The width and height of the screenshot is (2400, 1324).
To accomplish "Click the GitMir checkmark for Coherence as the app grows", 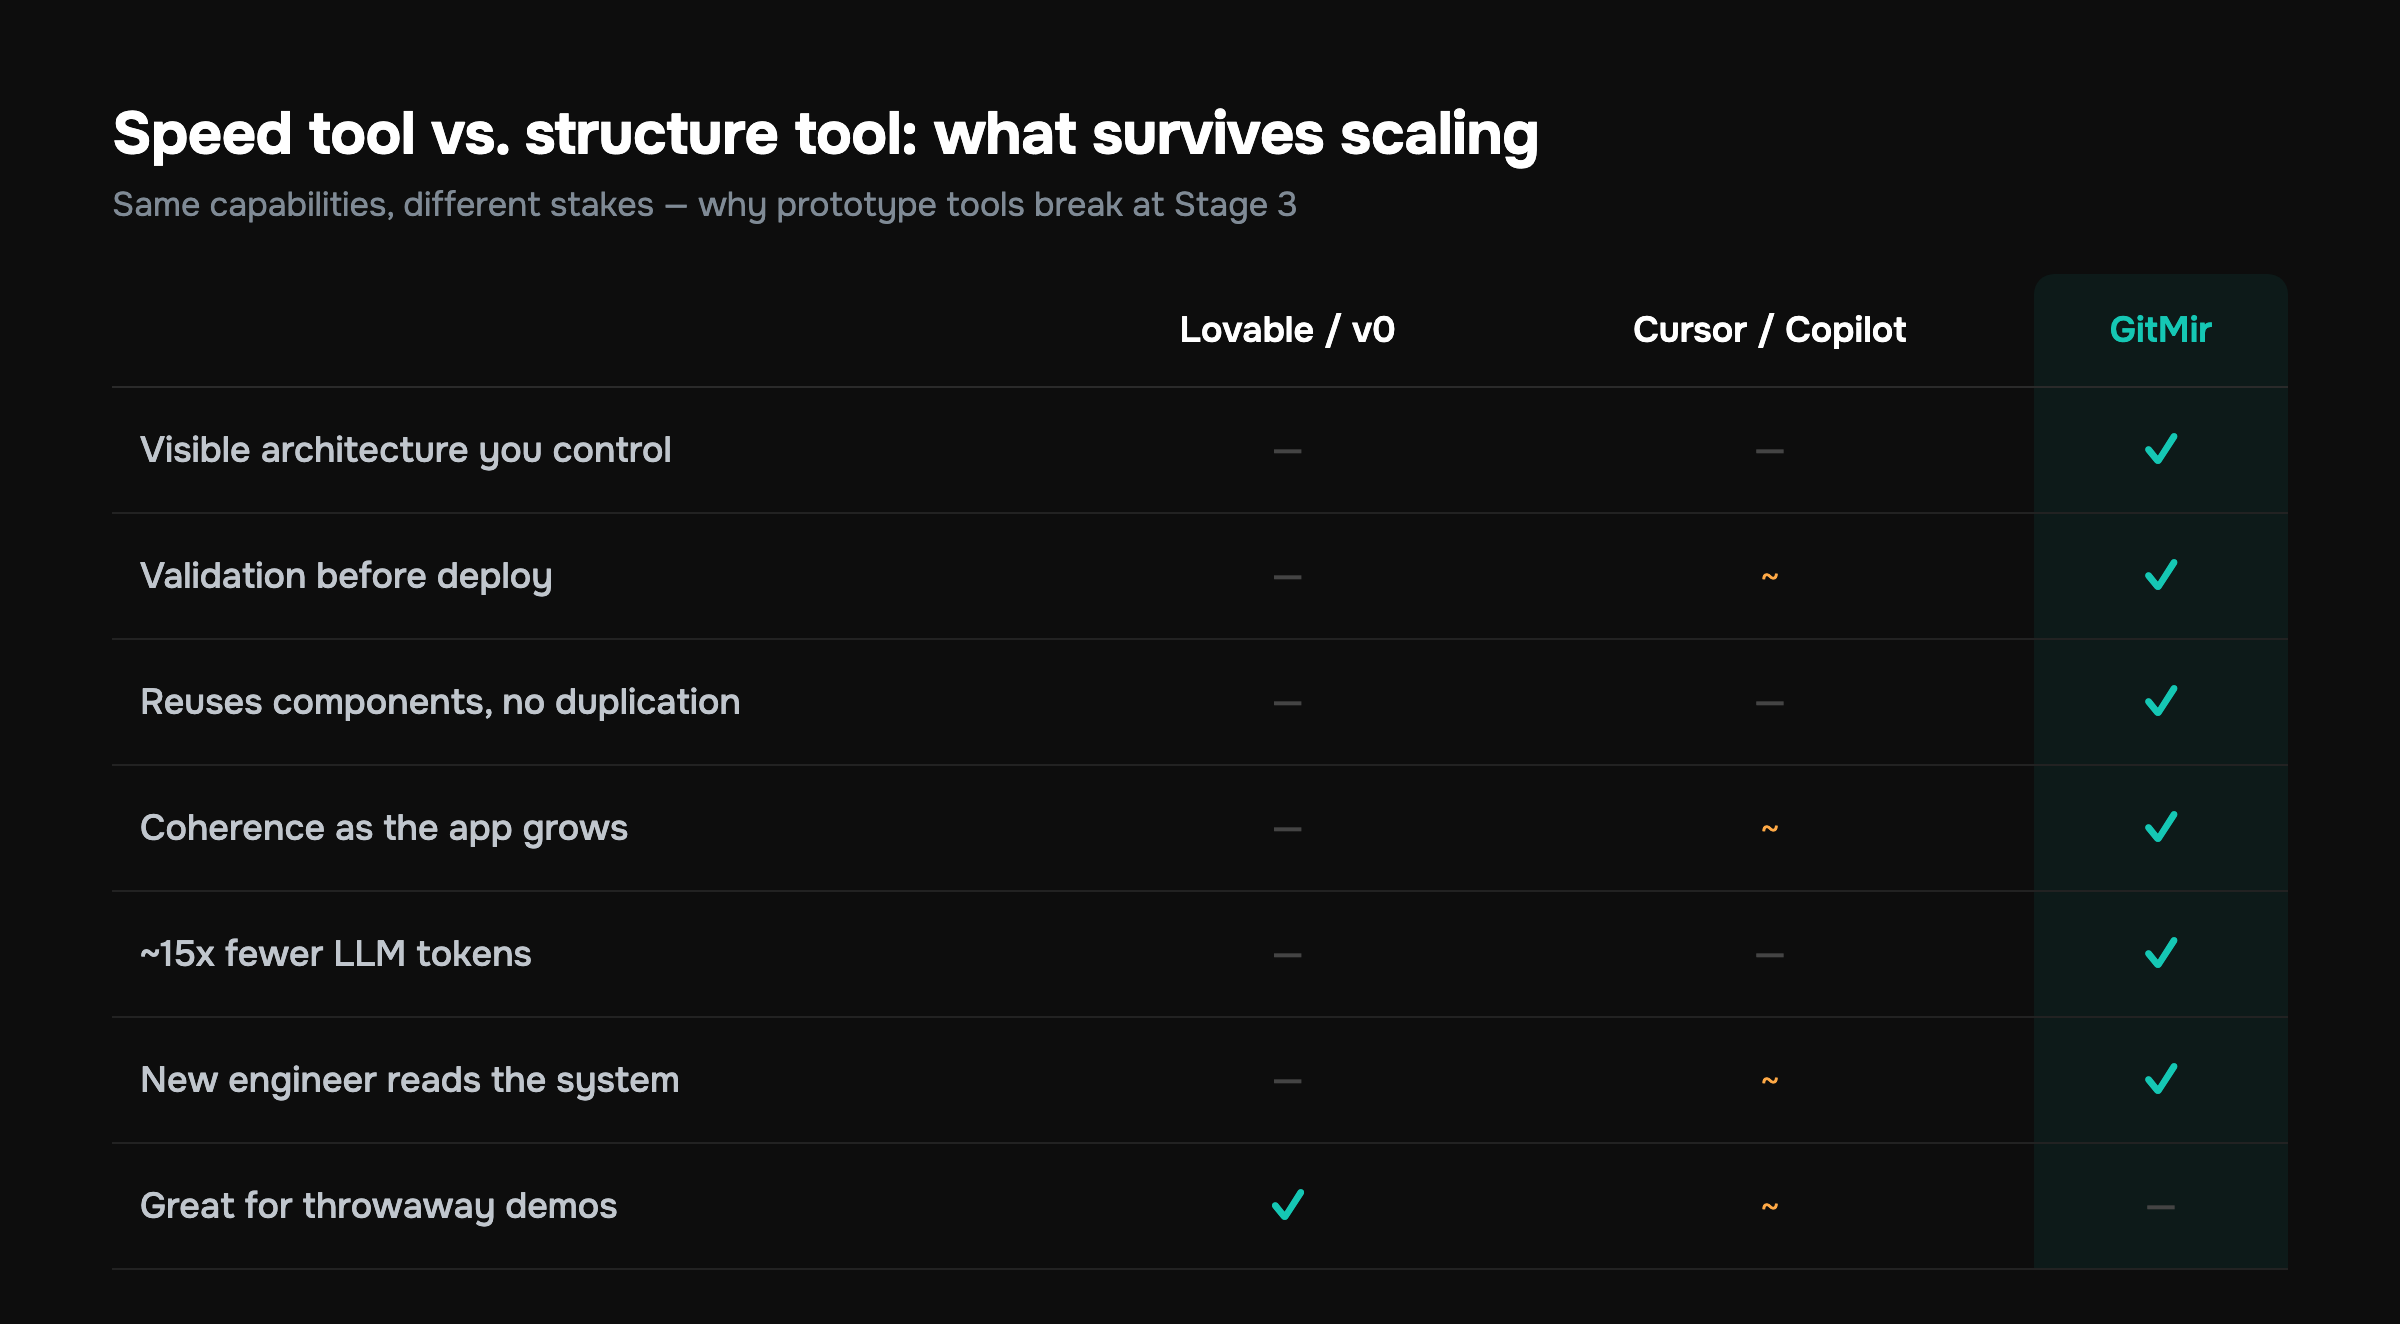I will point(2160,827).
